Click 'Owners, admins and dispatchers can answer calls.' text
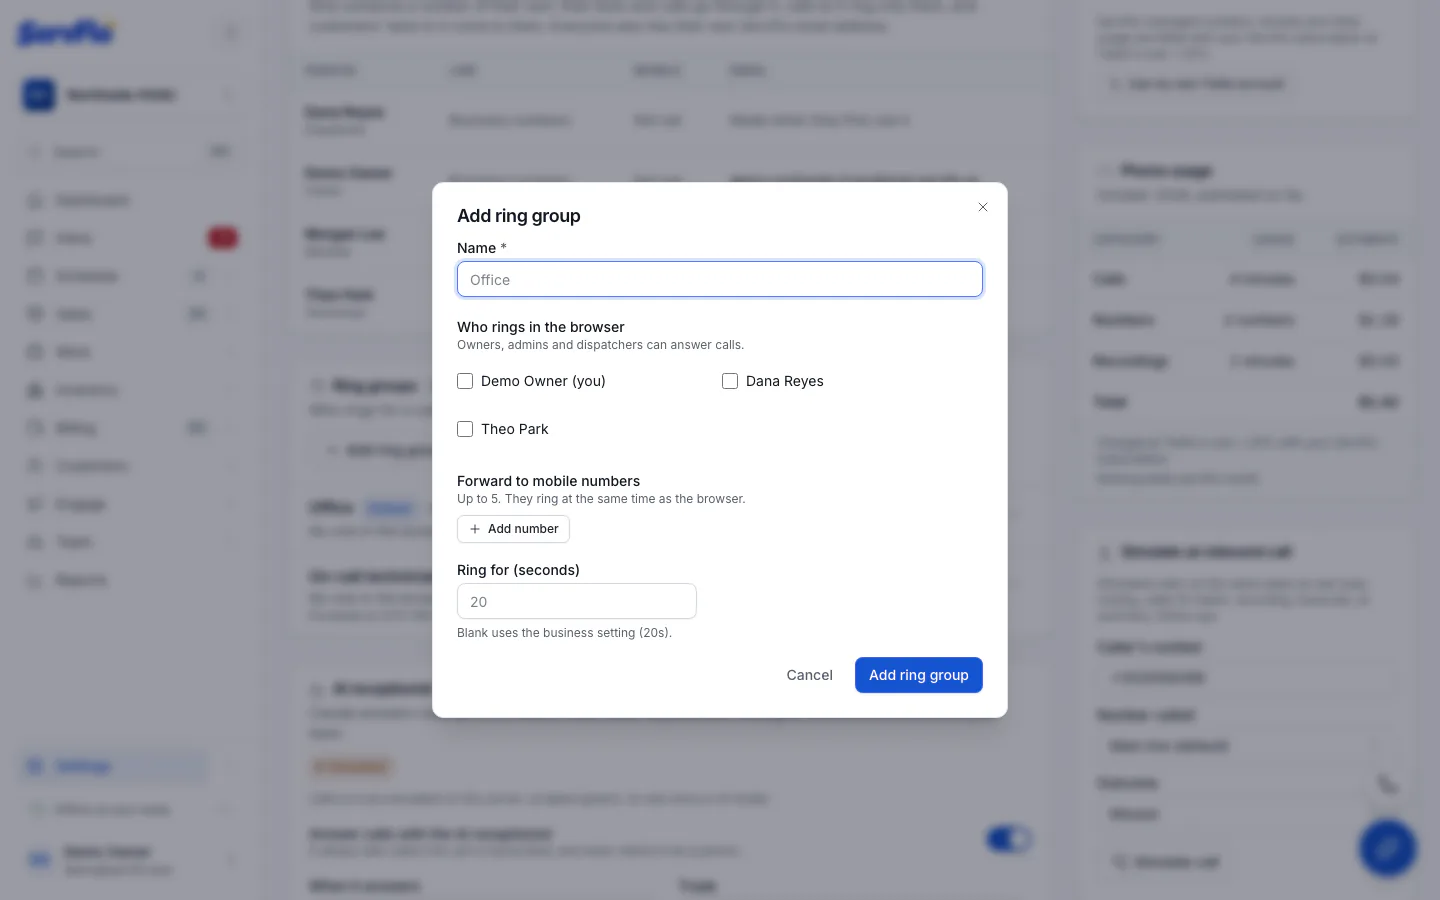The image size is (1440, 900). 601,345
